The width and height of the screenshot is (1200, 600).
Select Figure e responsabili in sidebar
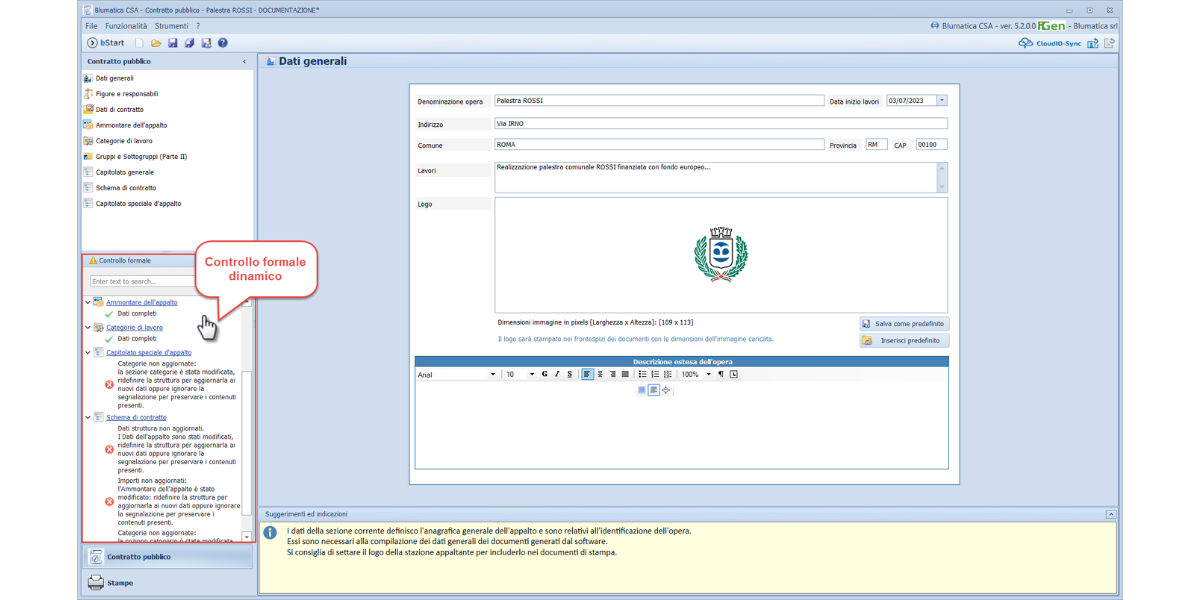pos(126,93)
